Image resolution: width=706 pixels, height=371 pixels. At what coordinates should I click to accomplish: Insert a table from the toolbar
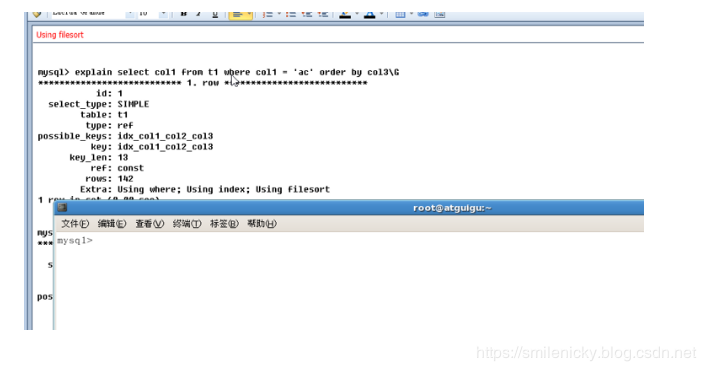[x=400, y=14]
